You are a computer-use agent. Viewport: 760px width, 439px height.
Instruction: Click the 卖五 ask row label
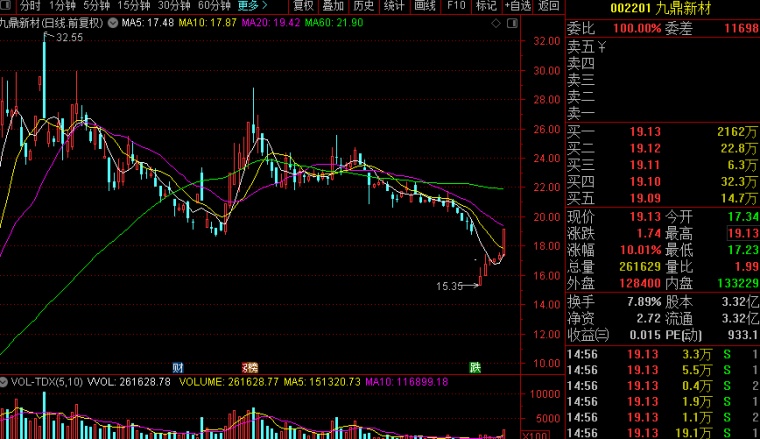581,47
